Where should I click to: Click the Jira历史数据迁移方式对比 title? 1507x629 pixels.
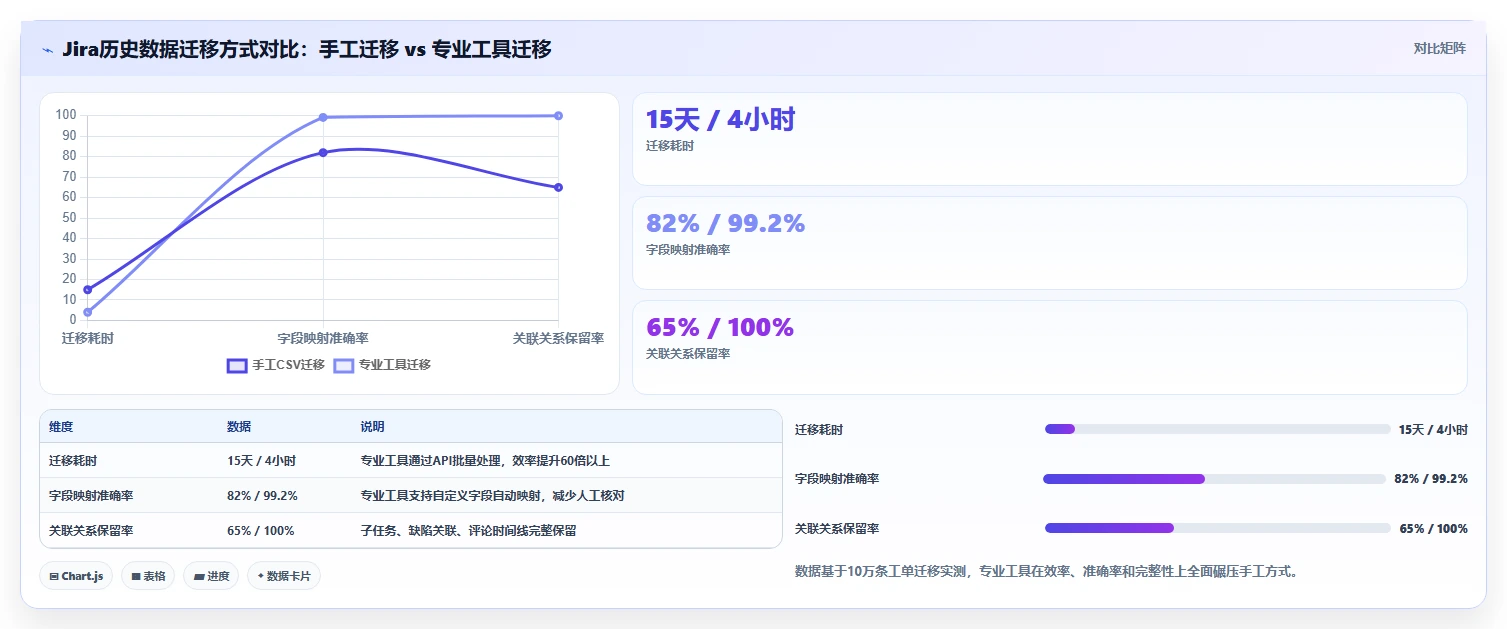coord(307,49)
